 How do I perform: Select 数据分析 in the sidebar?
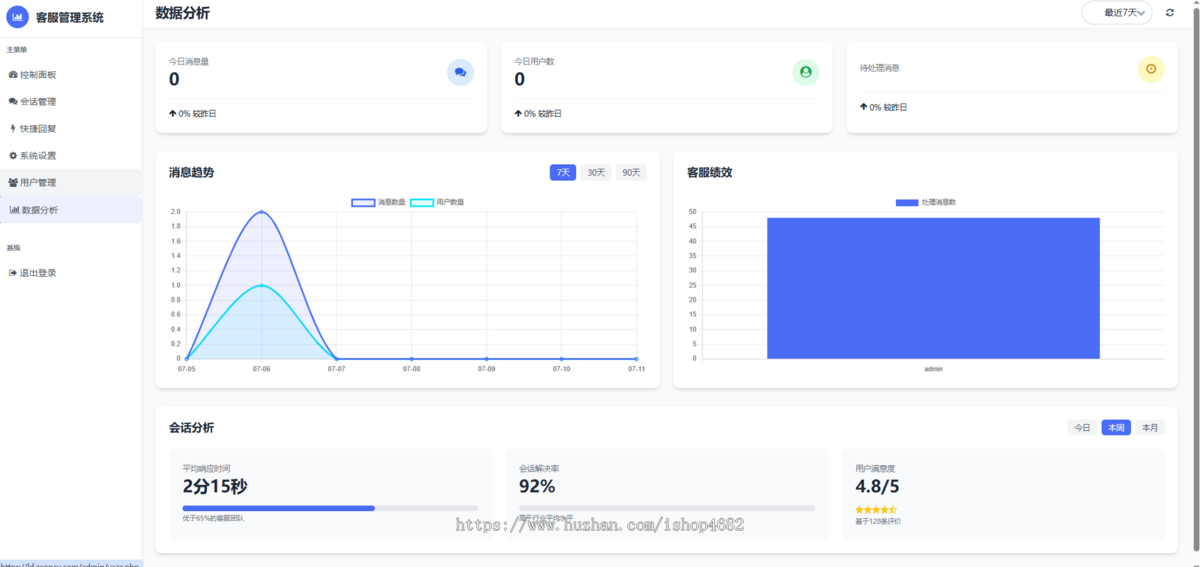[71, 210]
